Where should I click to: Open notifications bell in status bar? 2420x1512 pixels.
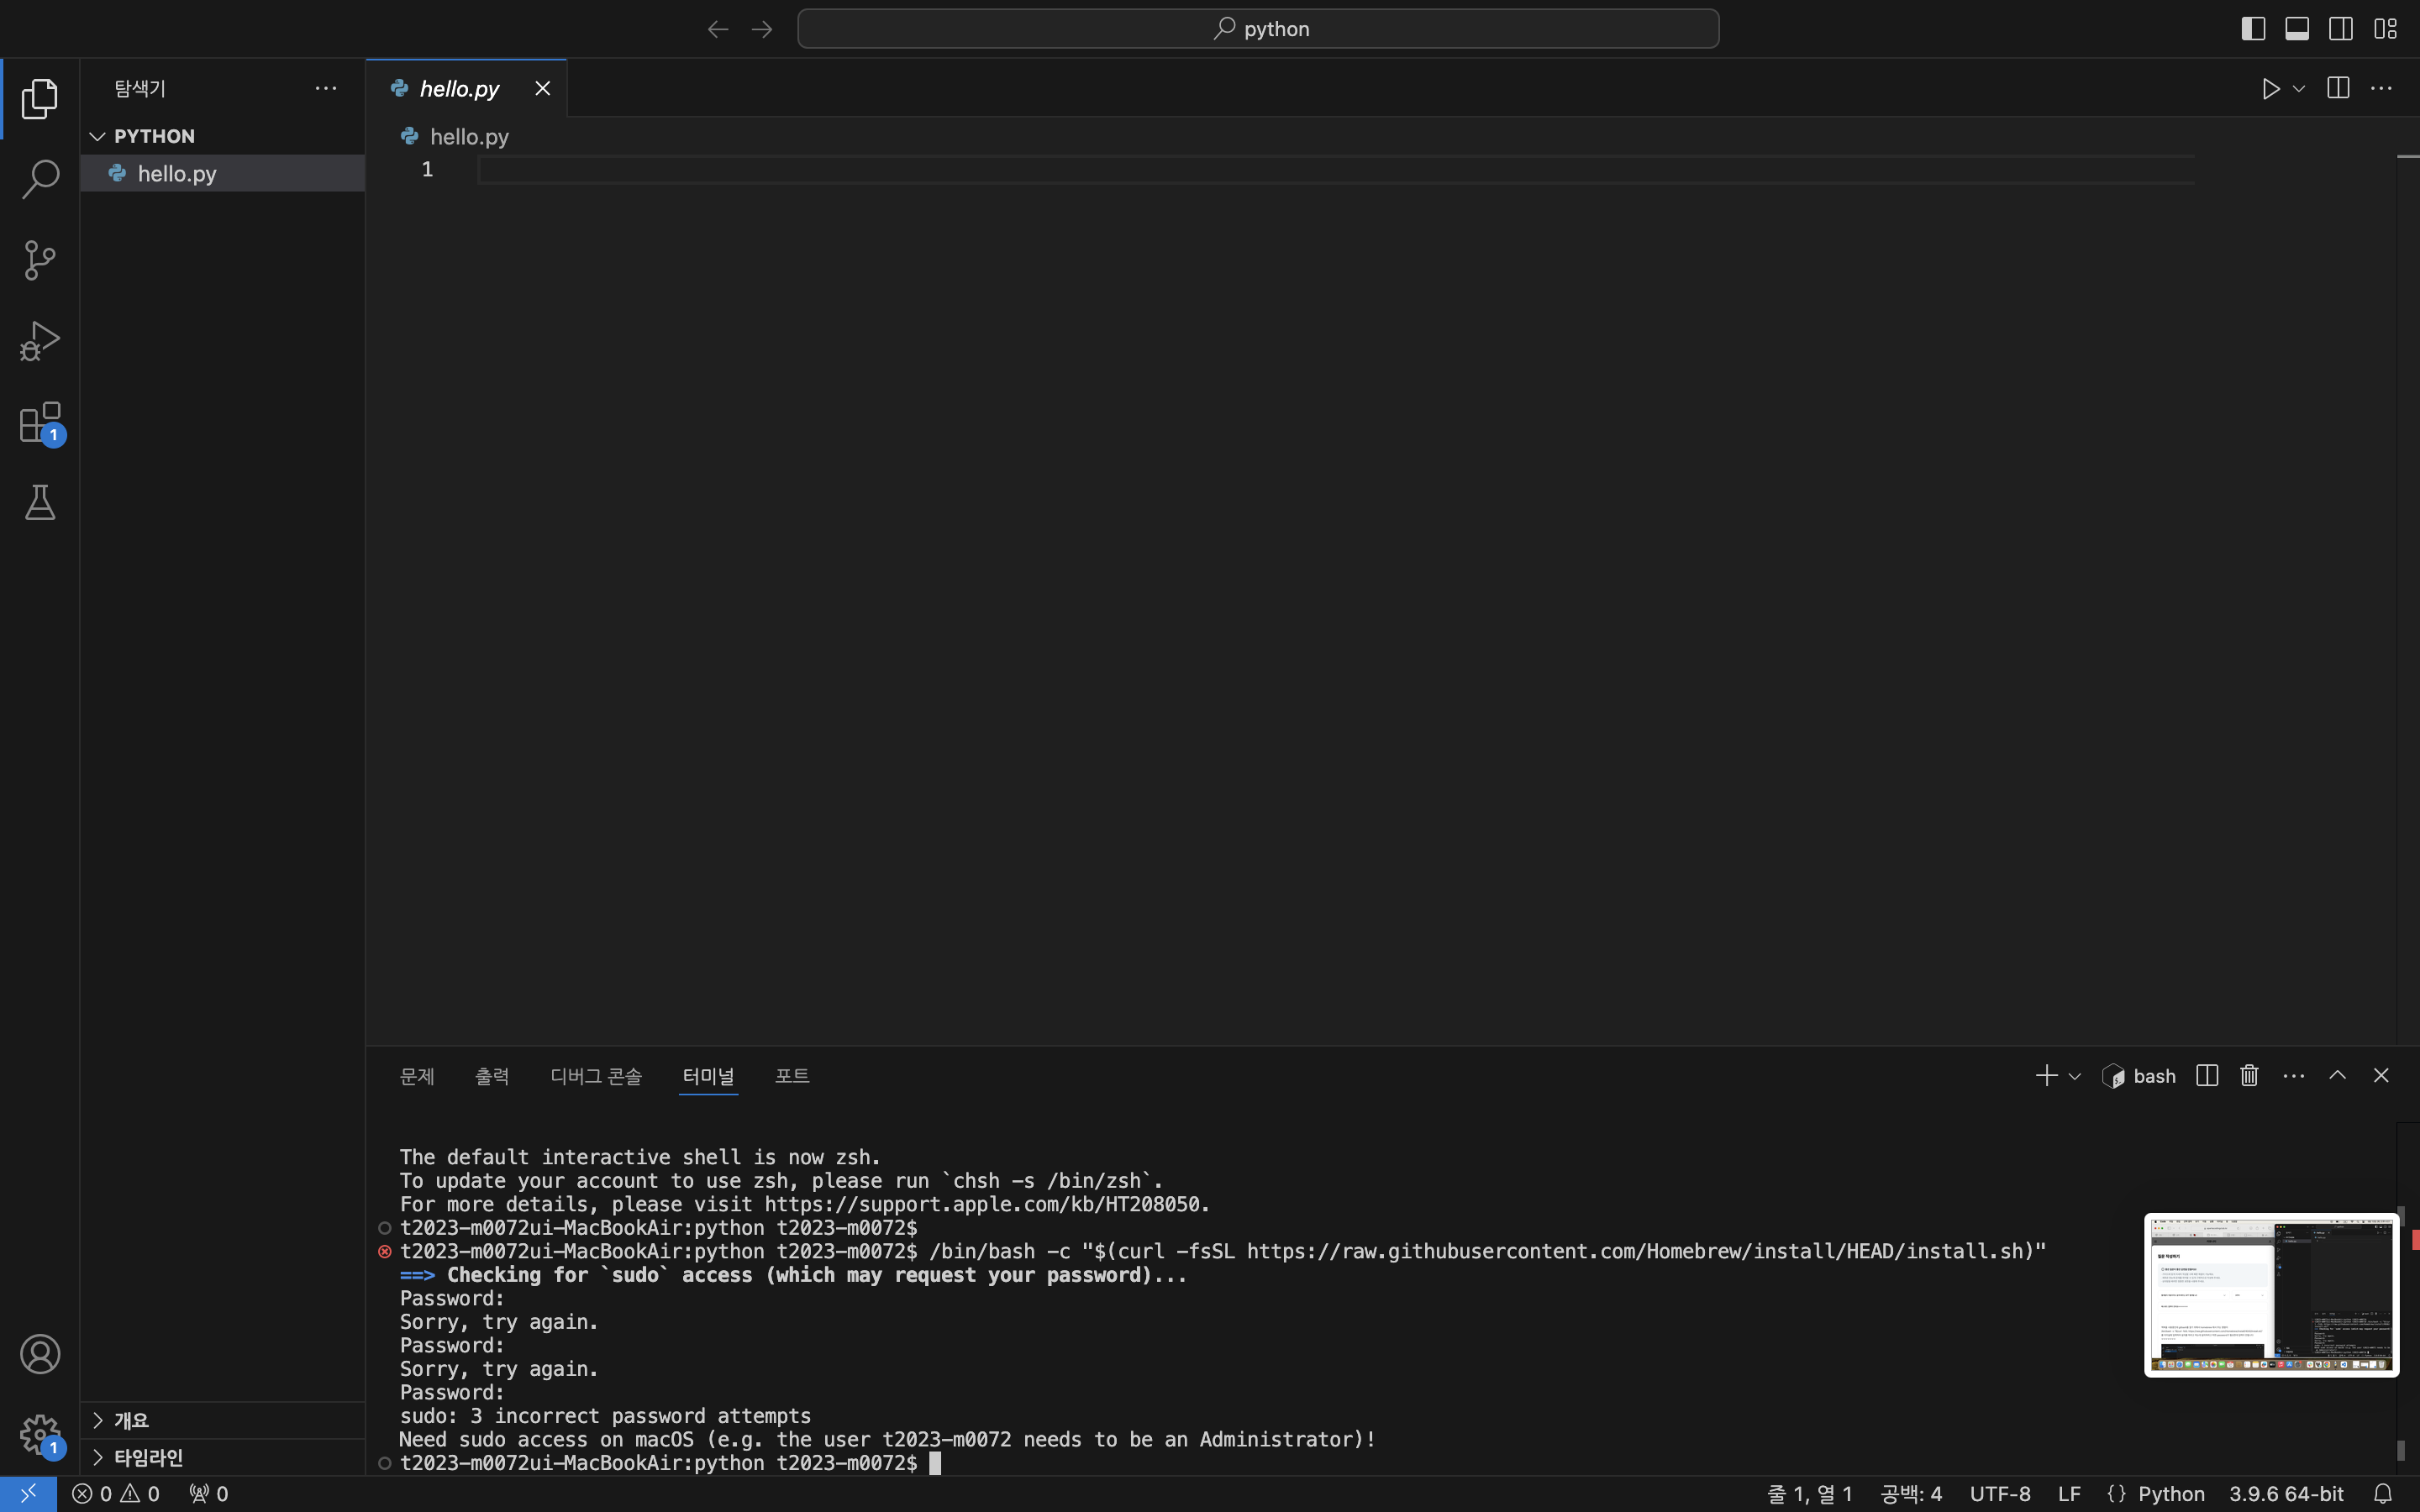point(2383,1494)
